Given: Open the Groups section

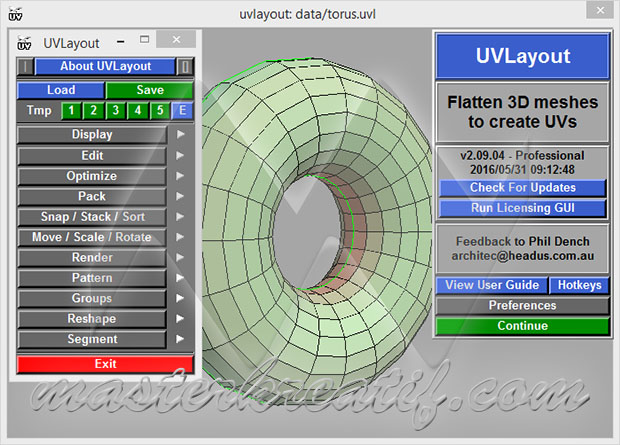Looking at the screenshot, I should (92, 298).
